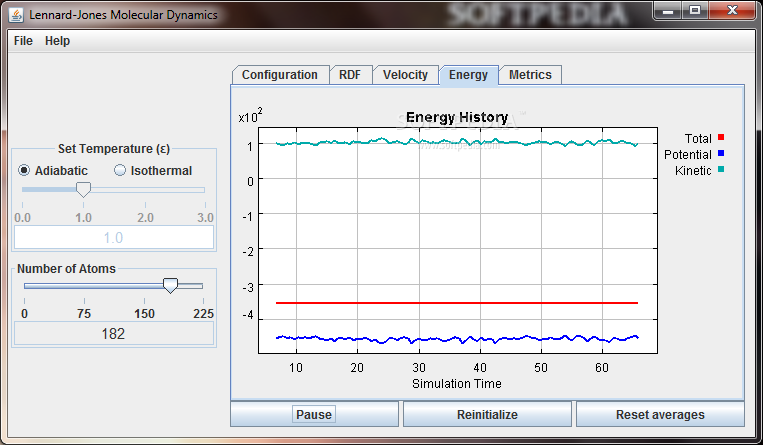Open the File menu
Screen dimensions: 763x445
click(x=23, y=41)
